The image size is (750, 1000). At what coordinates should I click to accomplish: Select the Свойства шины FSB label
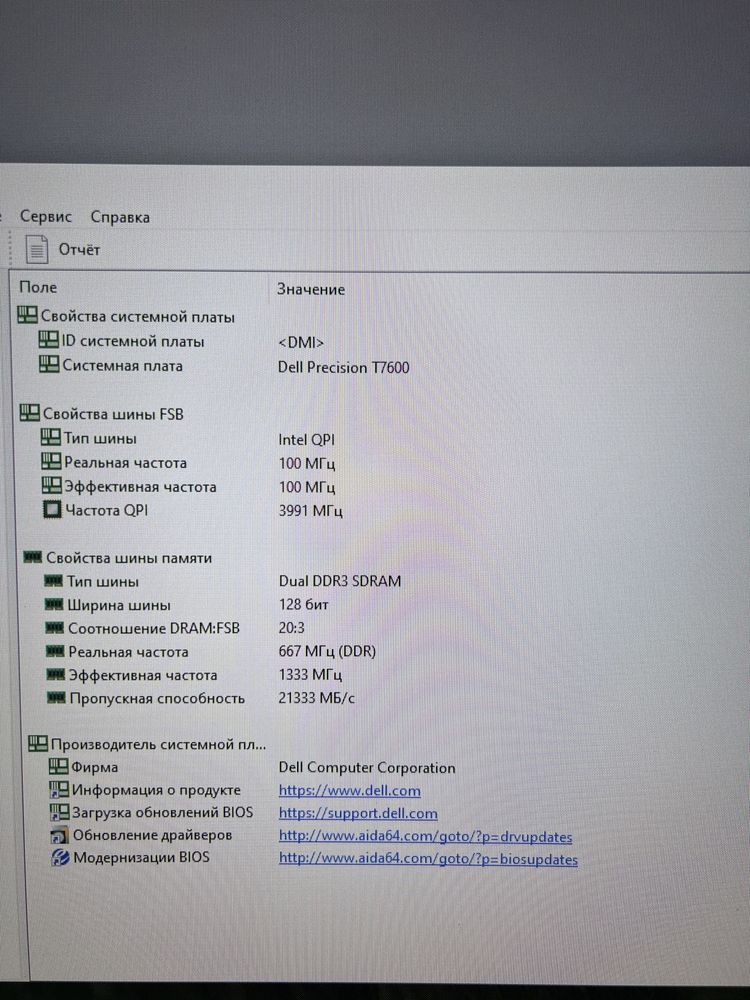113,414
